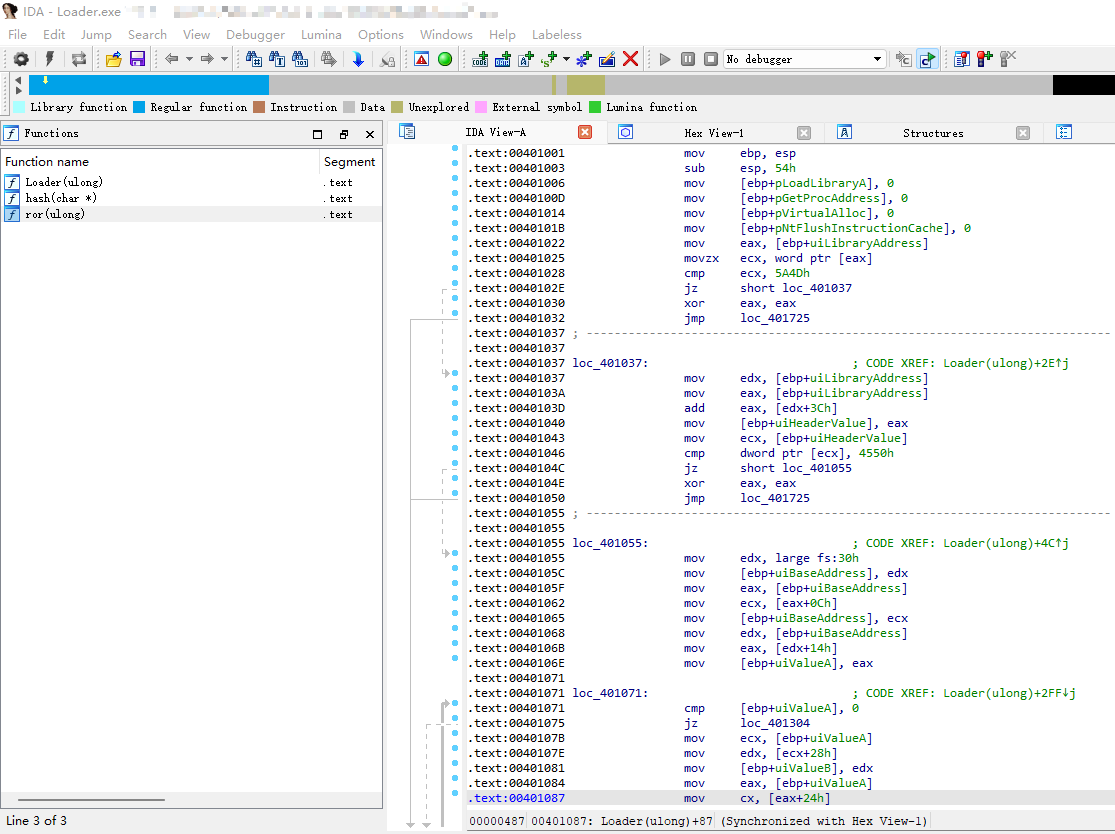The image size is (1115, 834).
Task: Jump forward with the right arrow
Action: click(207, 59)
